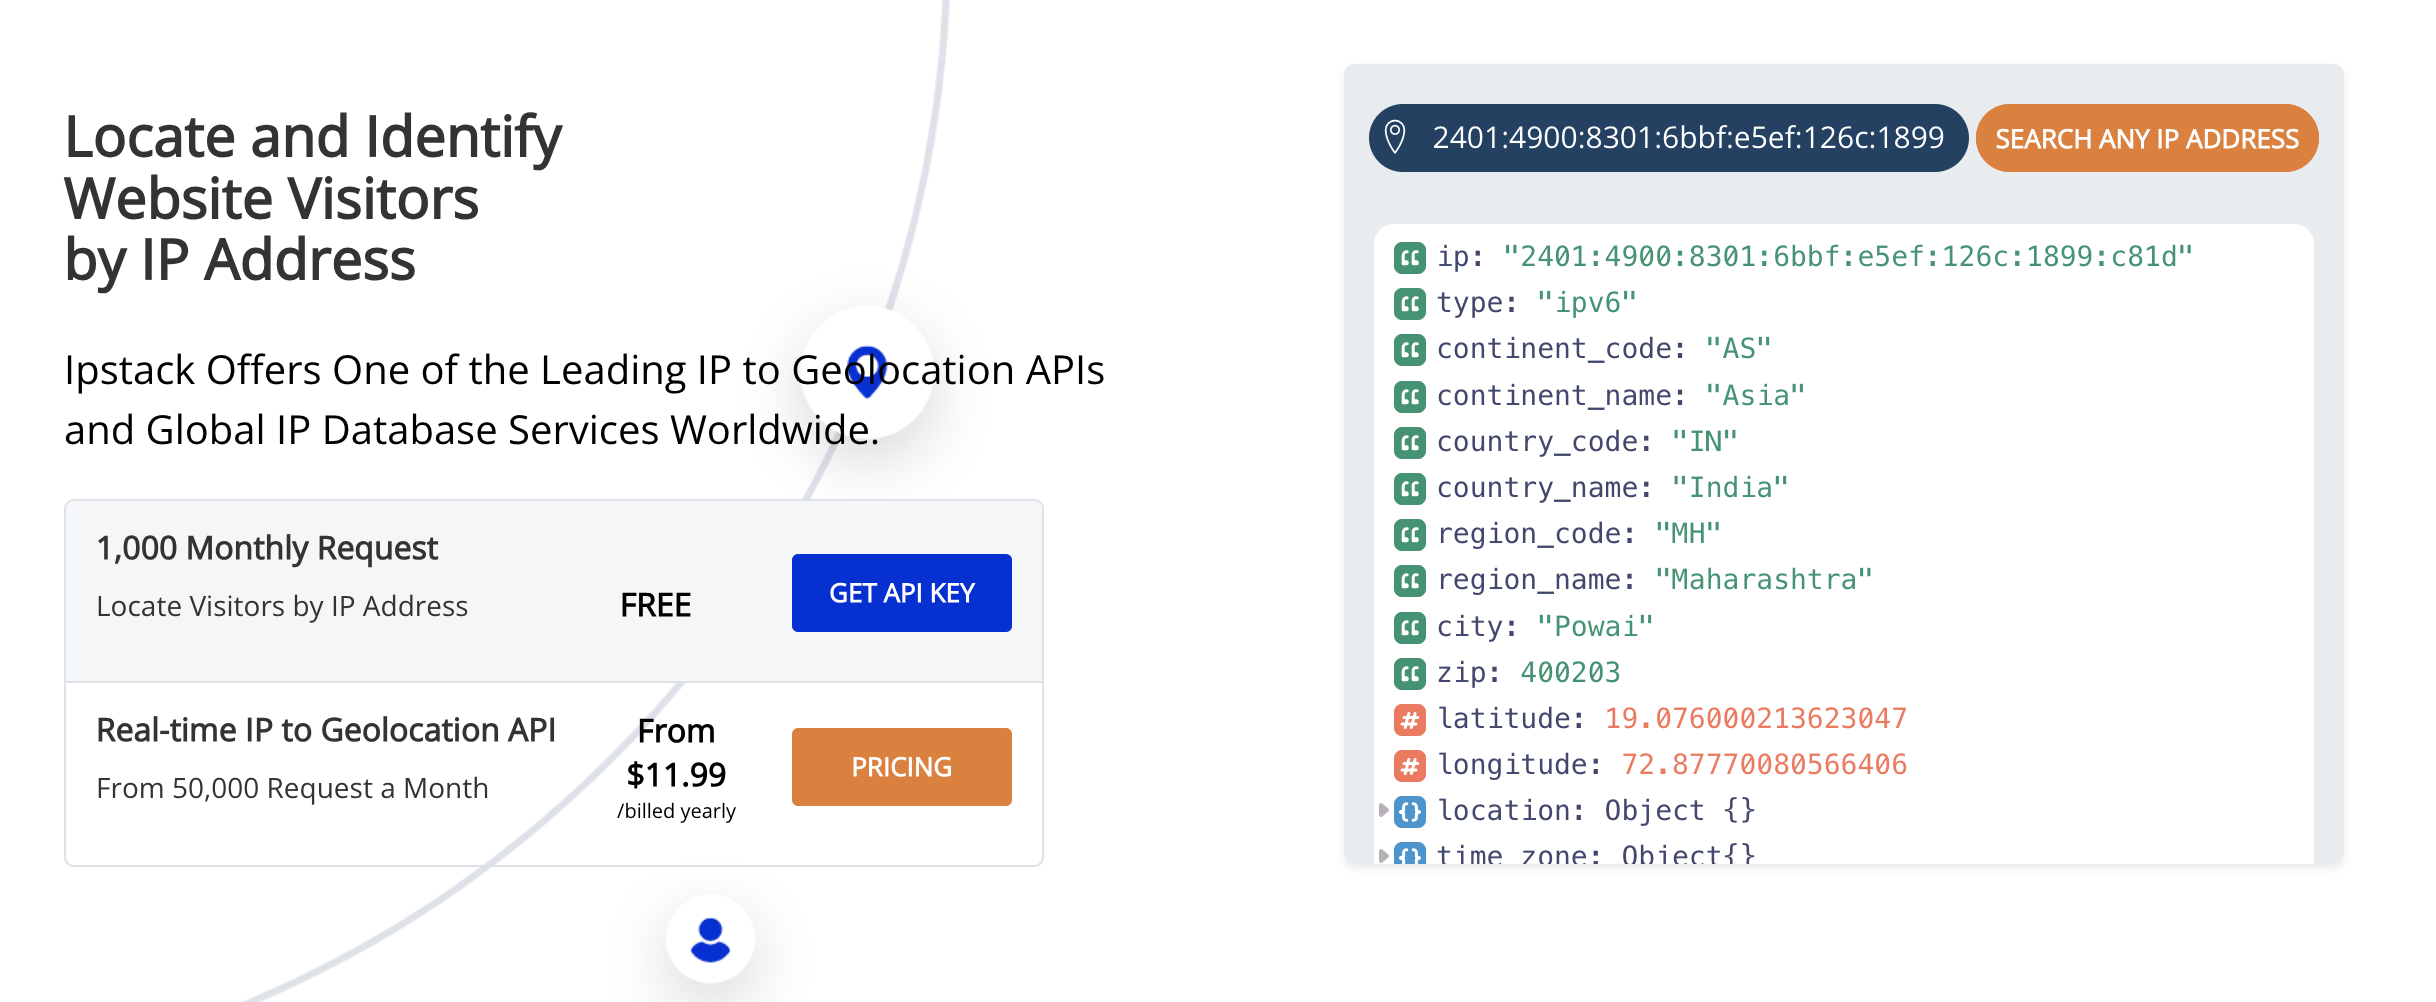Select the country_code value "IN"
Viewport: 2436px width, 1002px height.
tap(1705, 442)
